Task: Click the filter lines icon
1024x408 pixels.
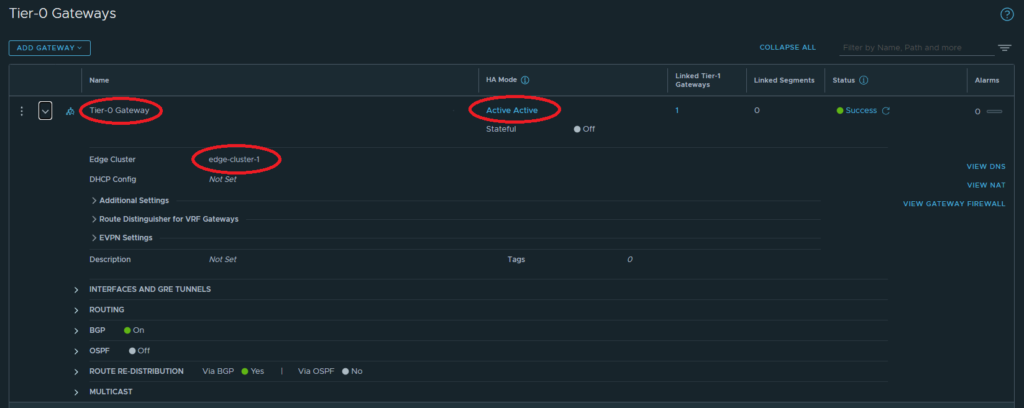Action: coord(1004,48)
